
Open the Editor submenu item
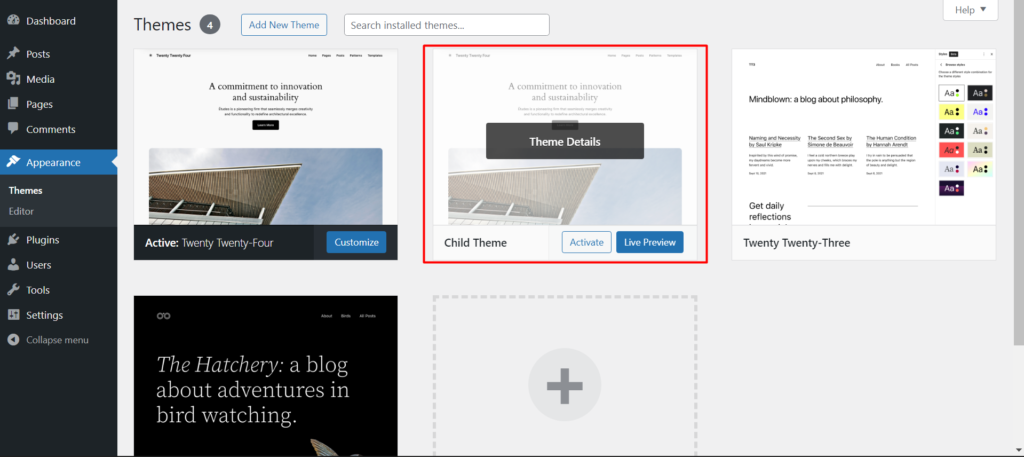click(21, 212)
